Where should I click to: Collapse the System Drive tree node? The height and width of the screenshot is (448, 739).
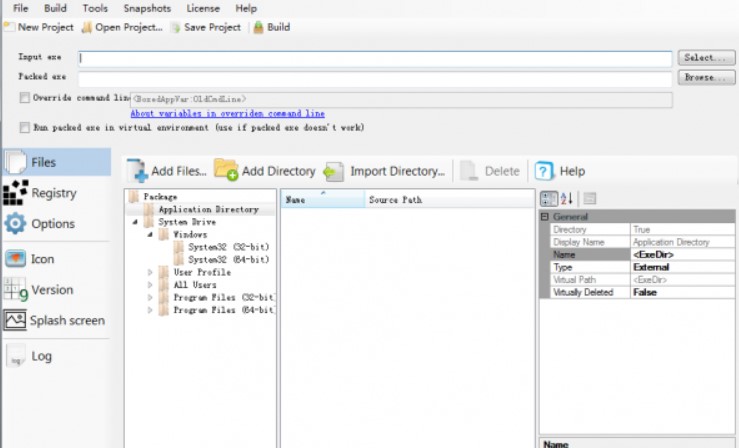tap(135, 222)
